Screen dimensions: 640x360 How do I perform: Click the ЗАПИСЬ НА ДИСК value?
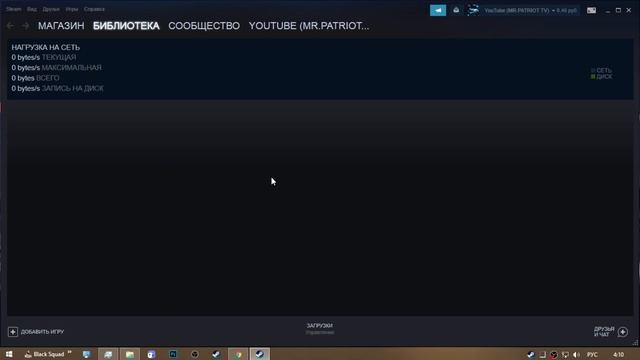coord(58,88)
